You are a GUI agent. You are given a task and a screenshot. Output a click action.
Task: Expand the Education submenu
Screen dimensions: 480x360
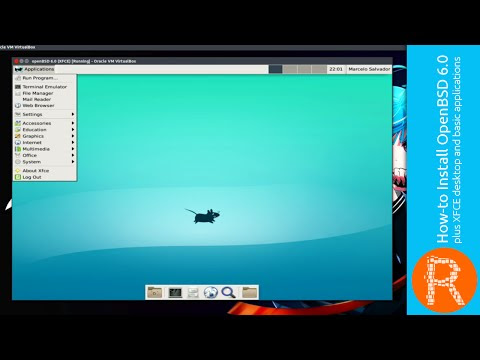coord(45,130)
